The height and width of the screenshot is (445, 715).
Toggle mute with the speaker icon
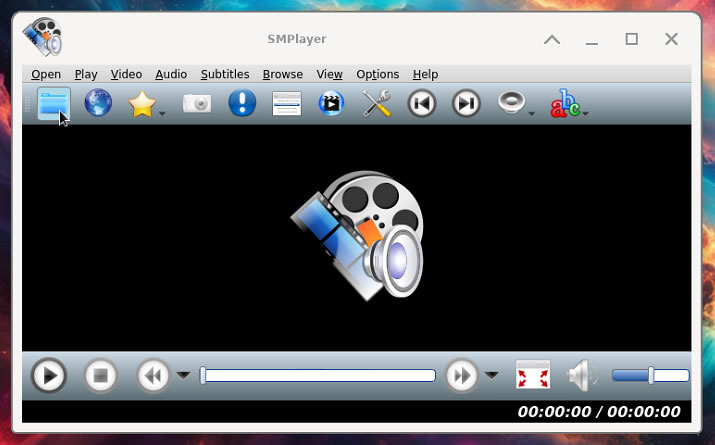click(x=581, y=376)
